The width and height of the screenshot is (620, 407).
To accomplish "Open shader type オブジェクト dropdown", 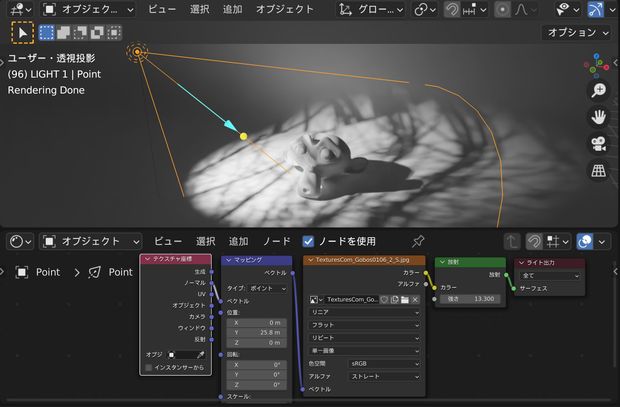I will point(90,241).
